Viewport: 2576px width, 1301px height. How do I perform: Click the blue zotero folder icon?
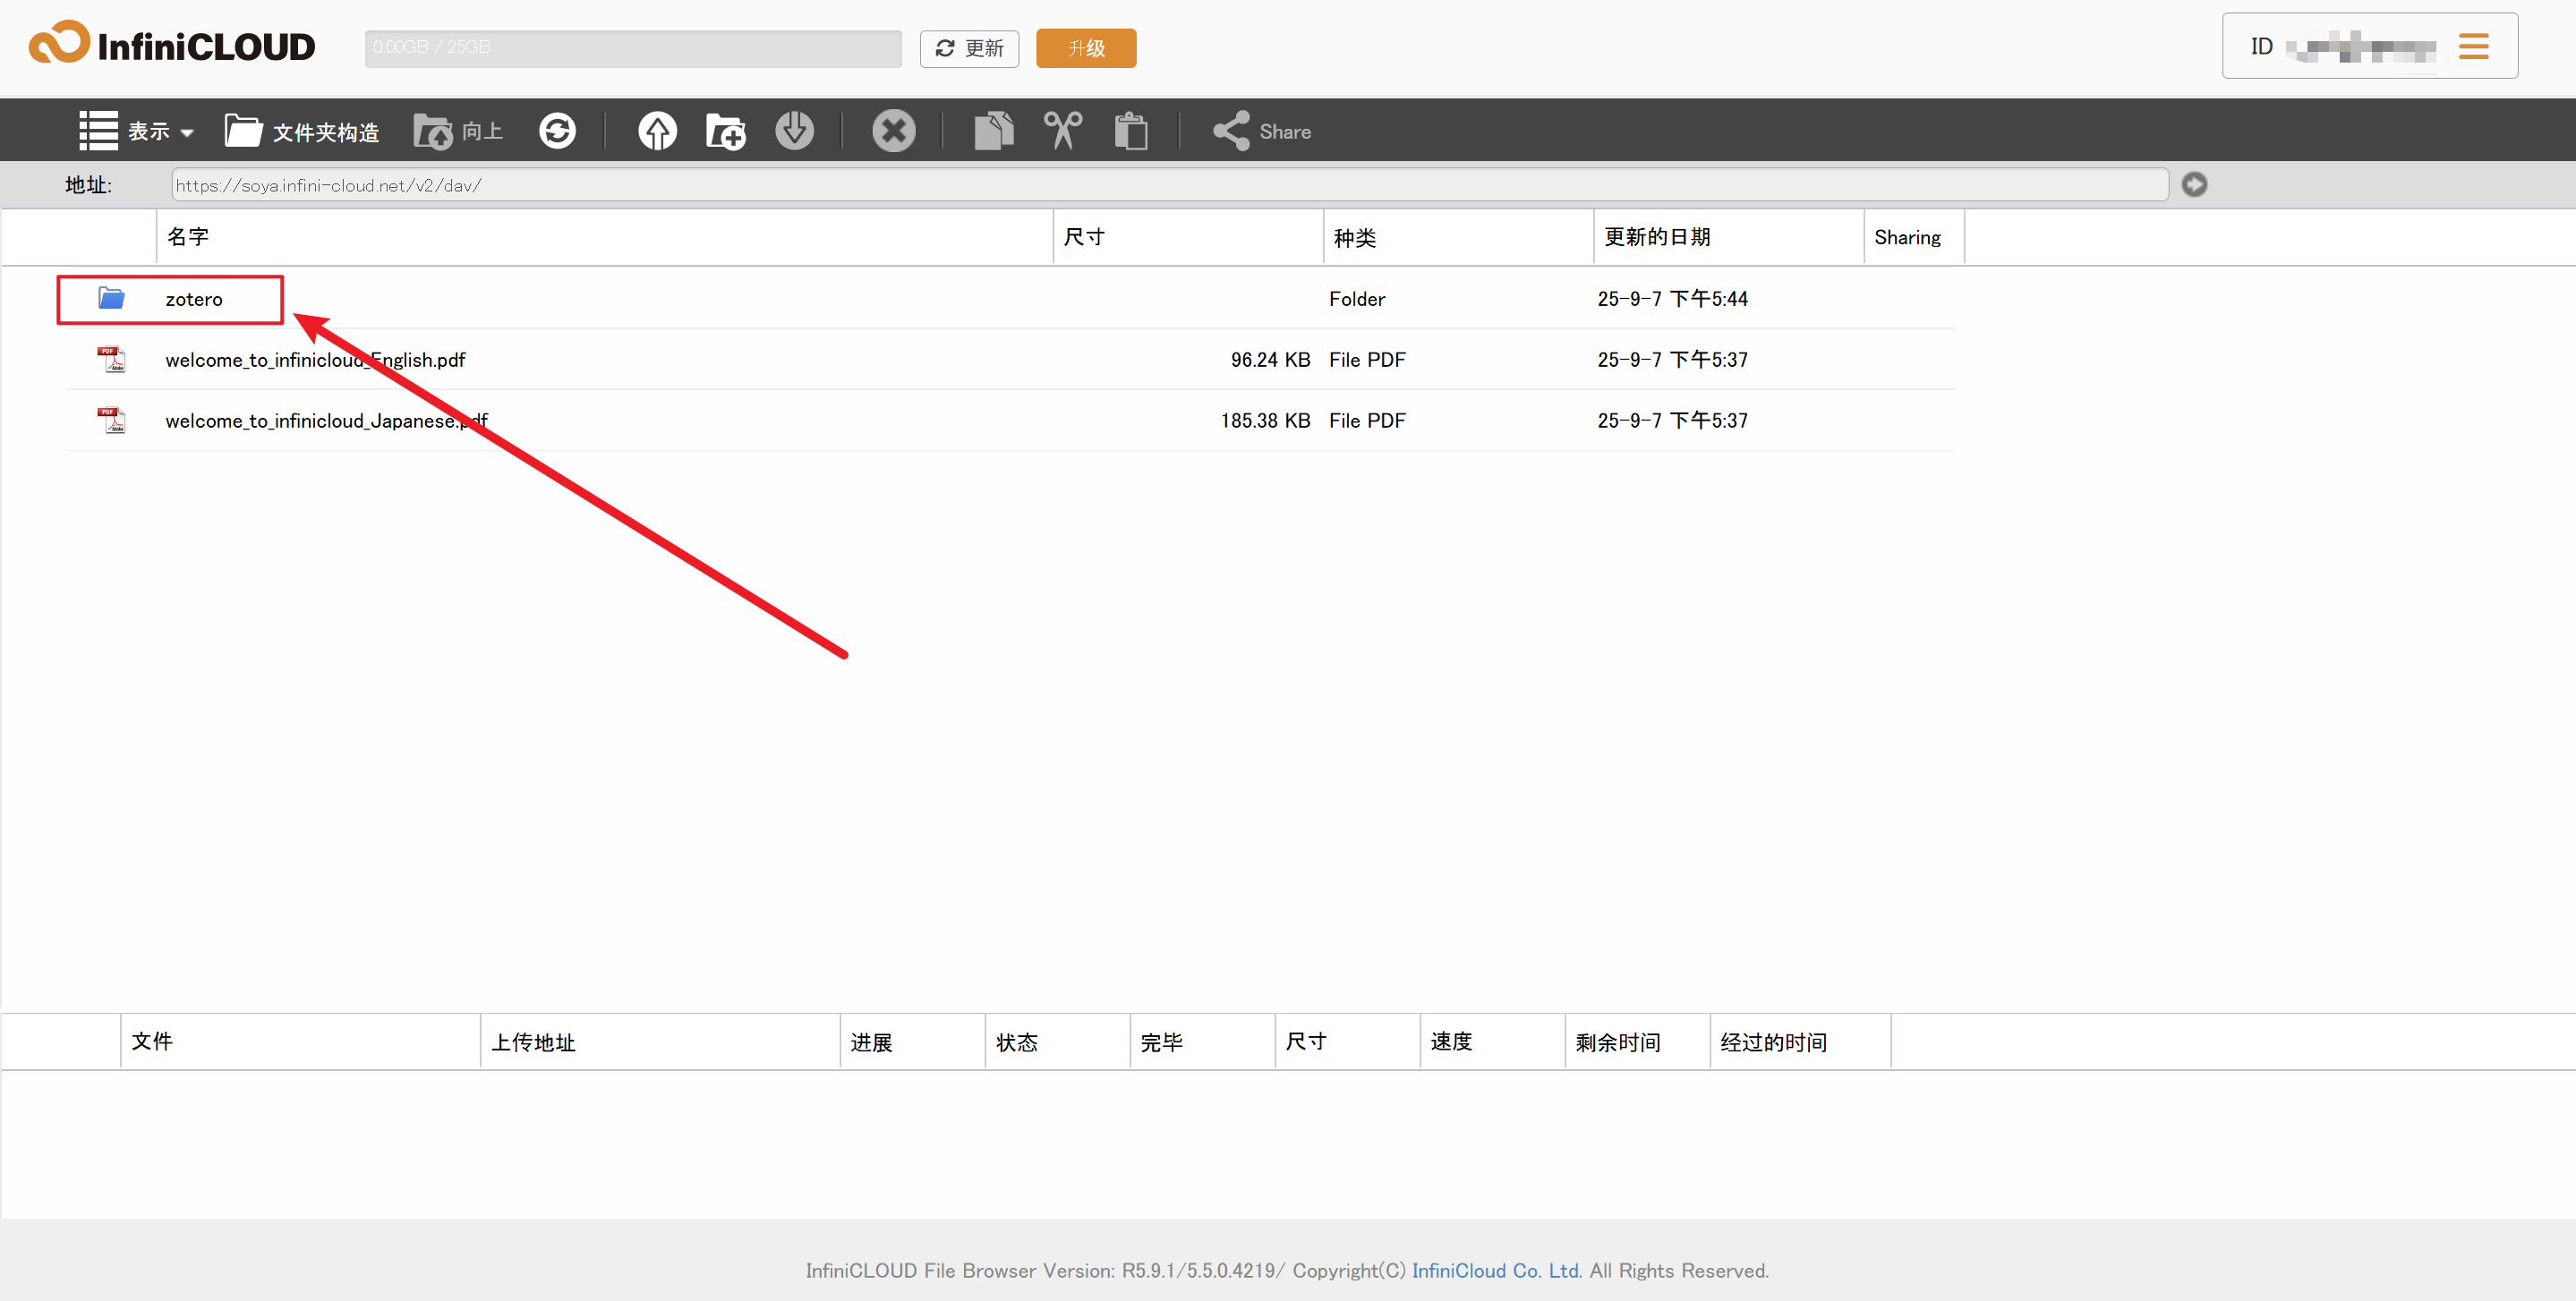click(x=111, y=298)
